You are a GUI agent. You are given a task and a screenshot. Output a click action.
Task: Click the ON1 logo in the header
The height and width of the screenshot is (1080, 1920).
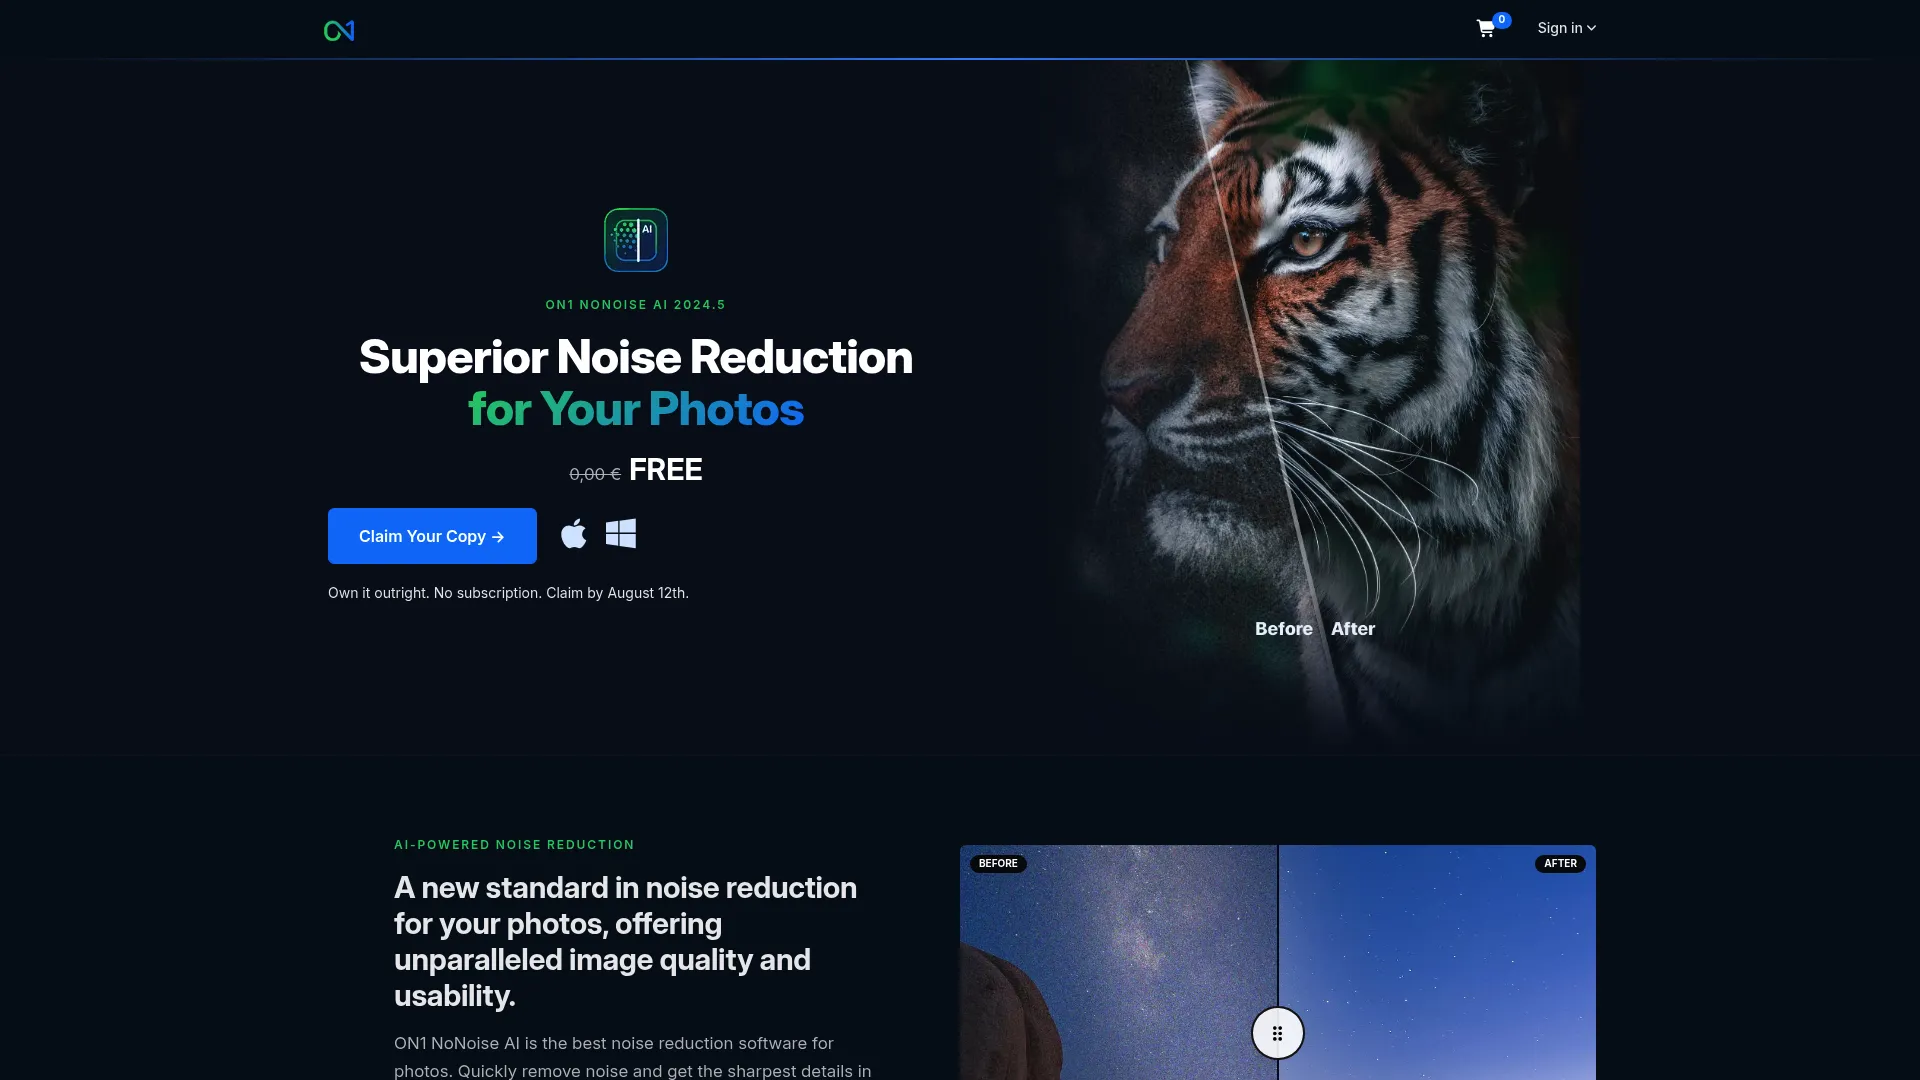click(x=339, y=31)
